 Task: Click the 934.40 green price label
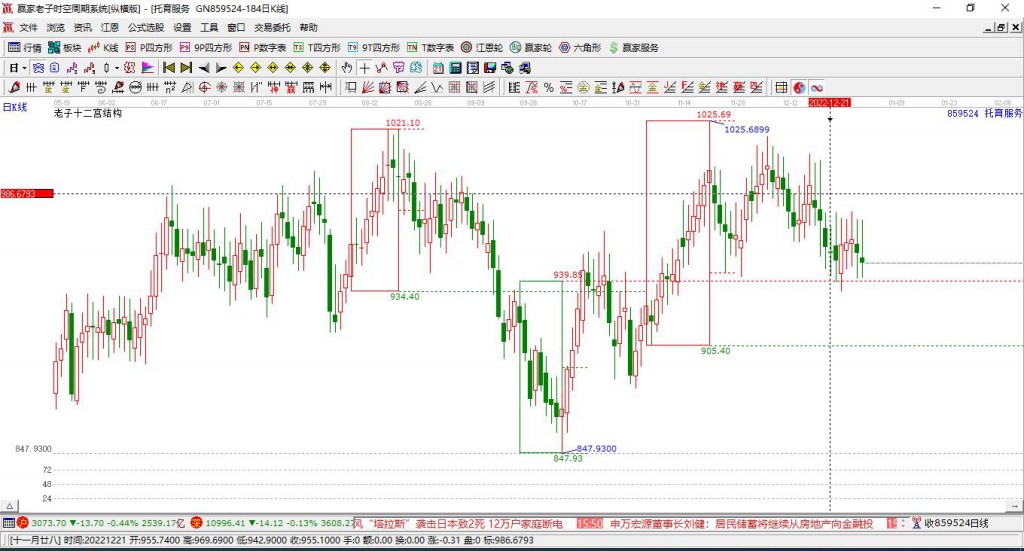point(405,296)
